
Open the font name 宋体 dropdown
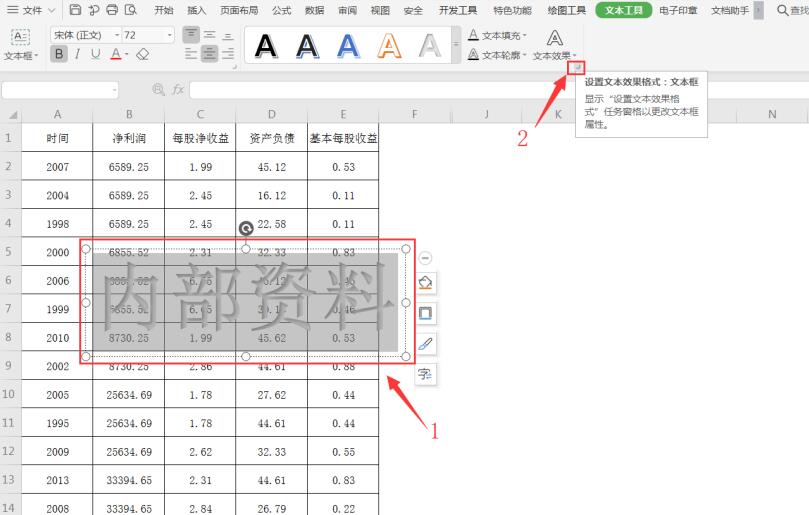[117, 35]
